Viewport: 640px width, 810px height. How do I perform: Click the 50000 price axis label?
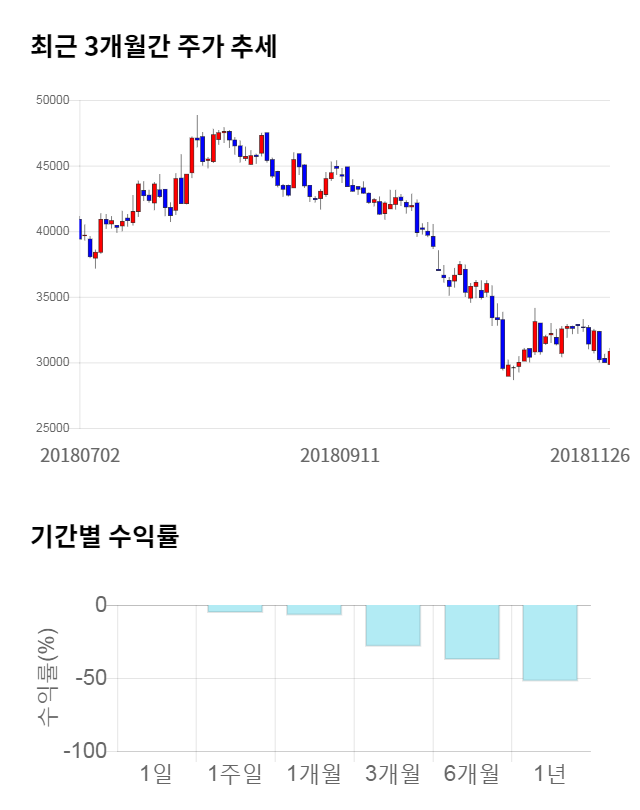tap(51, 100)
